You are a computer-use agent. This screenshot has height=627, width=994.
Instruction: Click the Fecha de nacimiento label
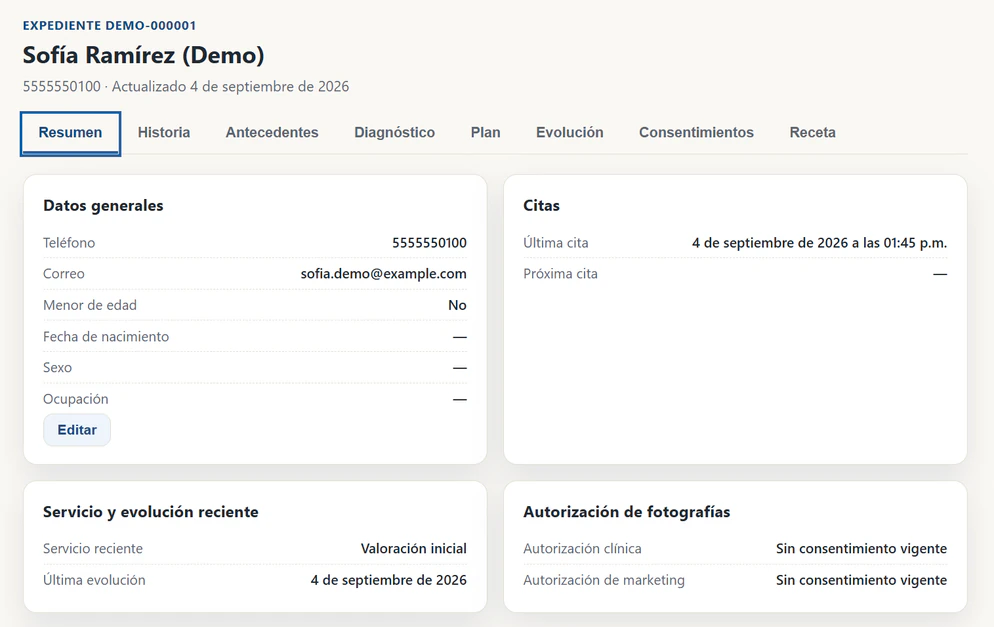coord(106,337)
